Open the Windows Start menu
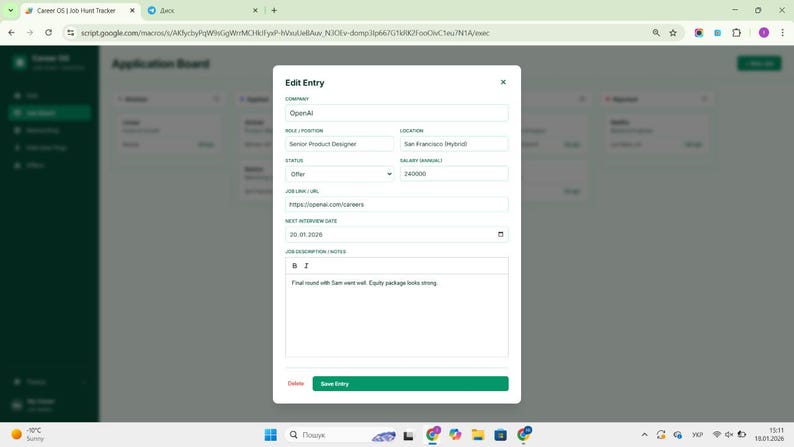Viewport: 794px width, 447px height. [x=270, y=435]
